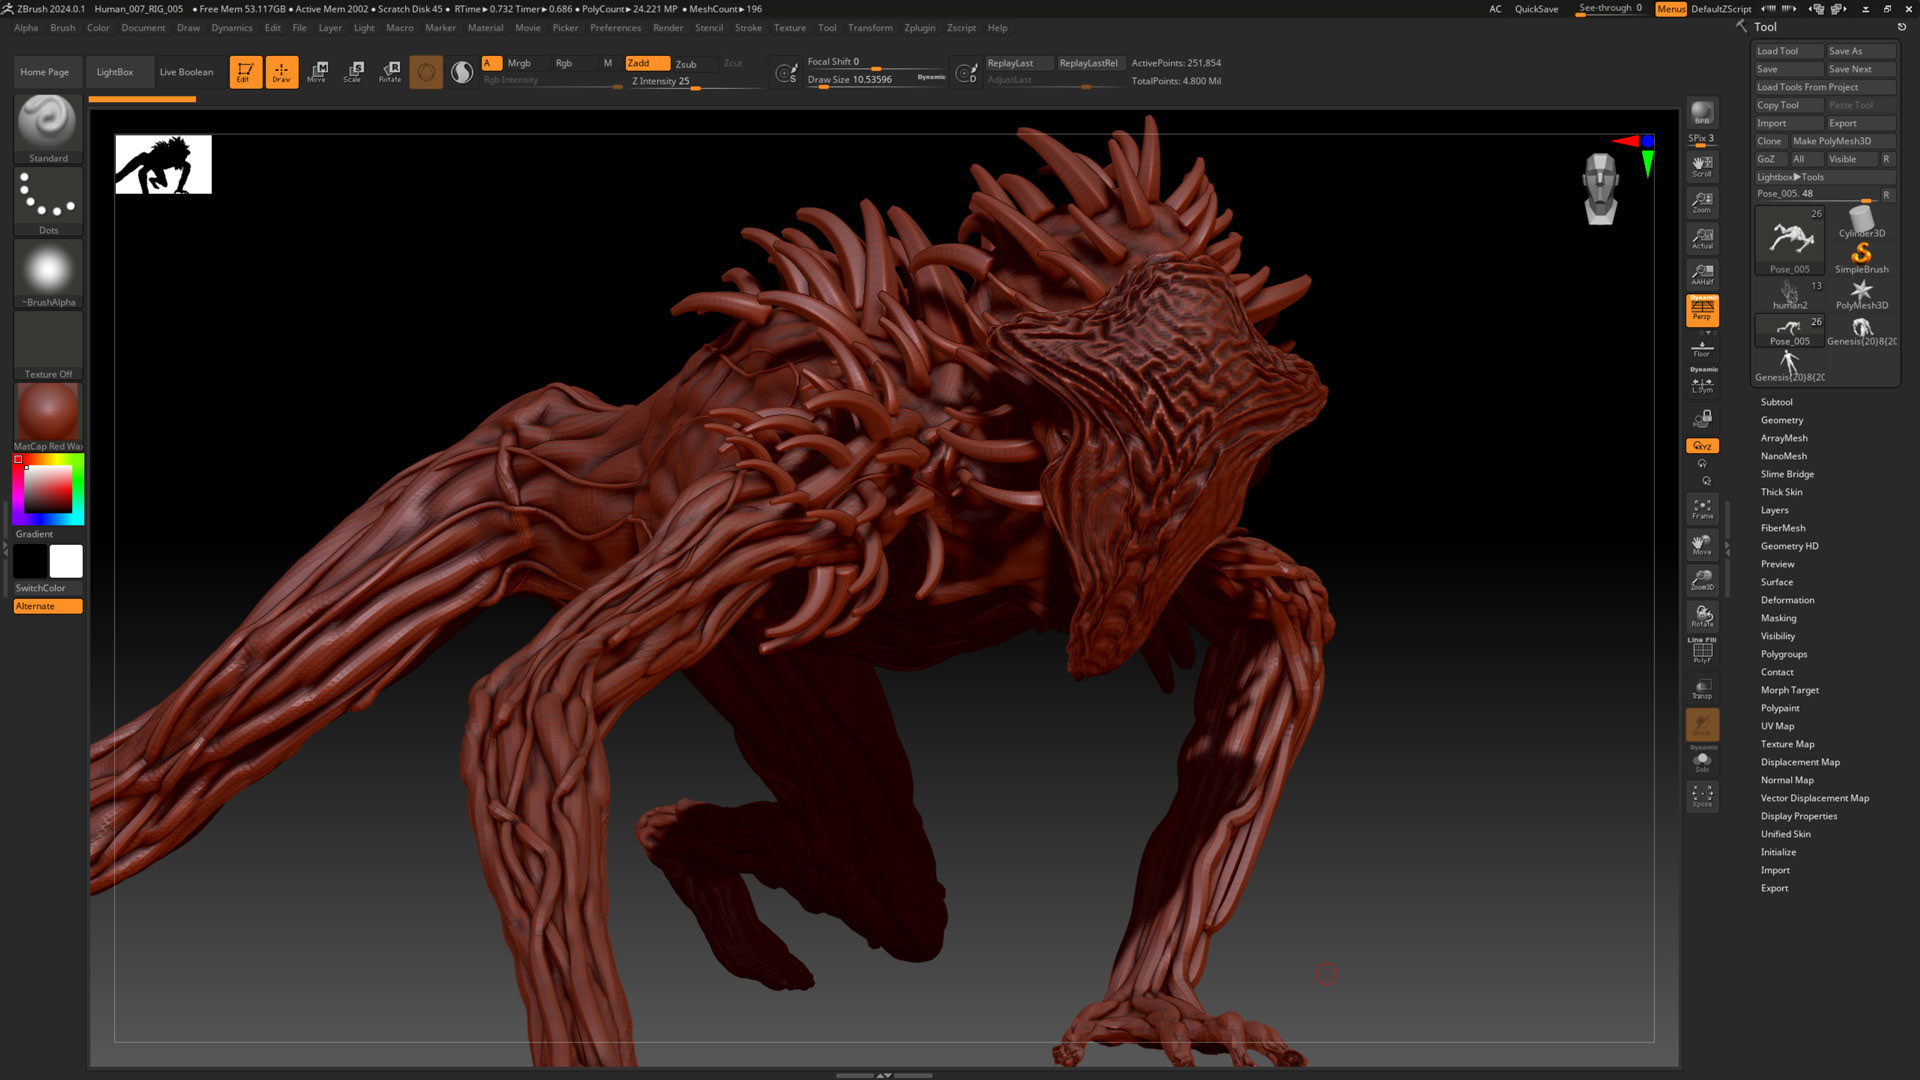
Task: Click the LightBox button
Action: tap(114, 72)
